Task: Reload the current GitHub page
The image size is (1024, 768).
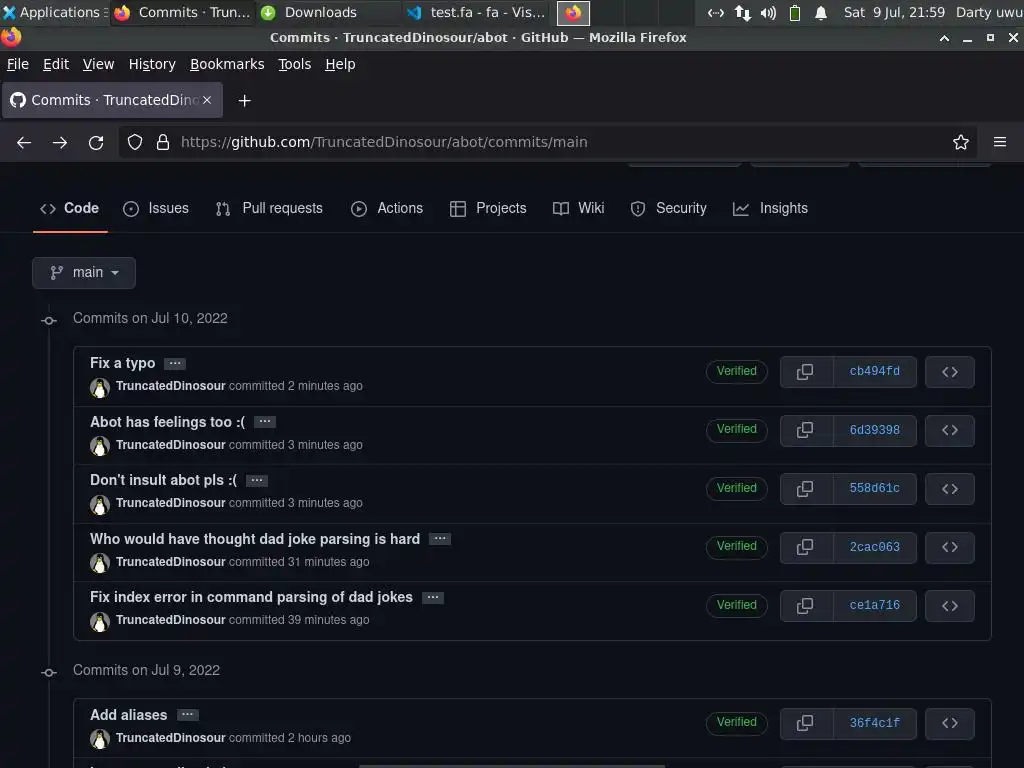Action: tap(96, 142)
